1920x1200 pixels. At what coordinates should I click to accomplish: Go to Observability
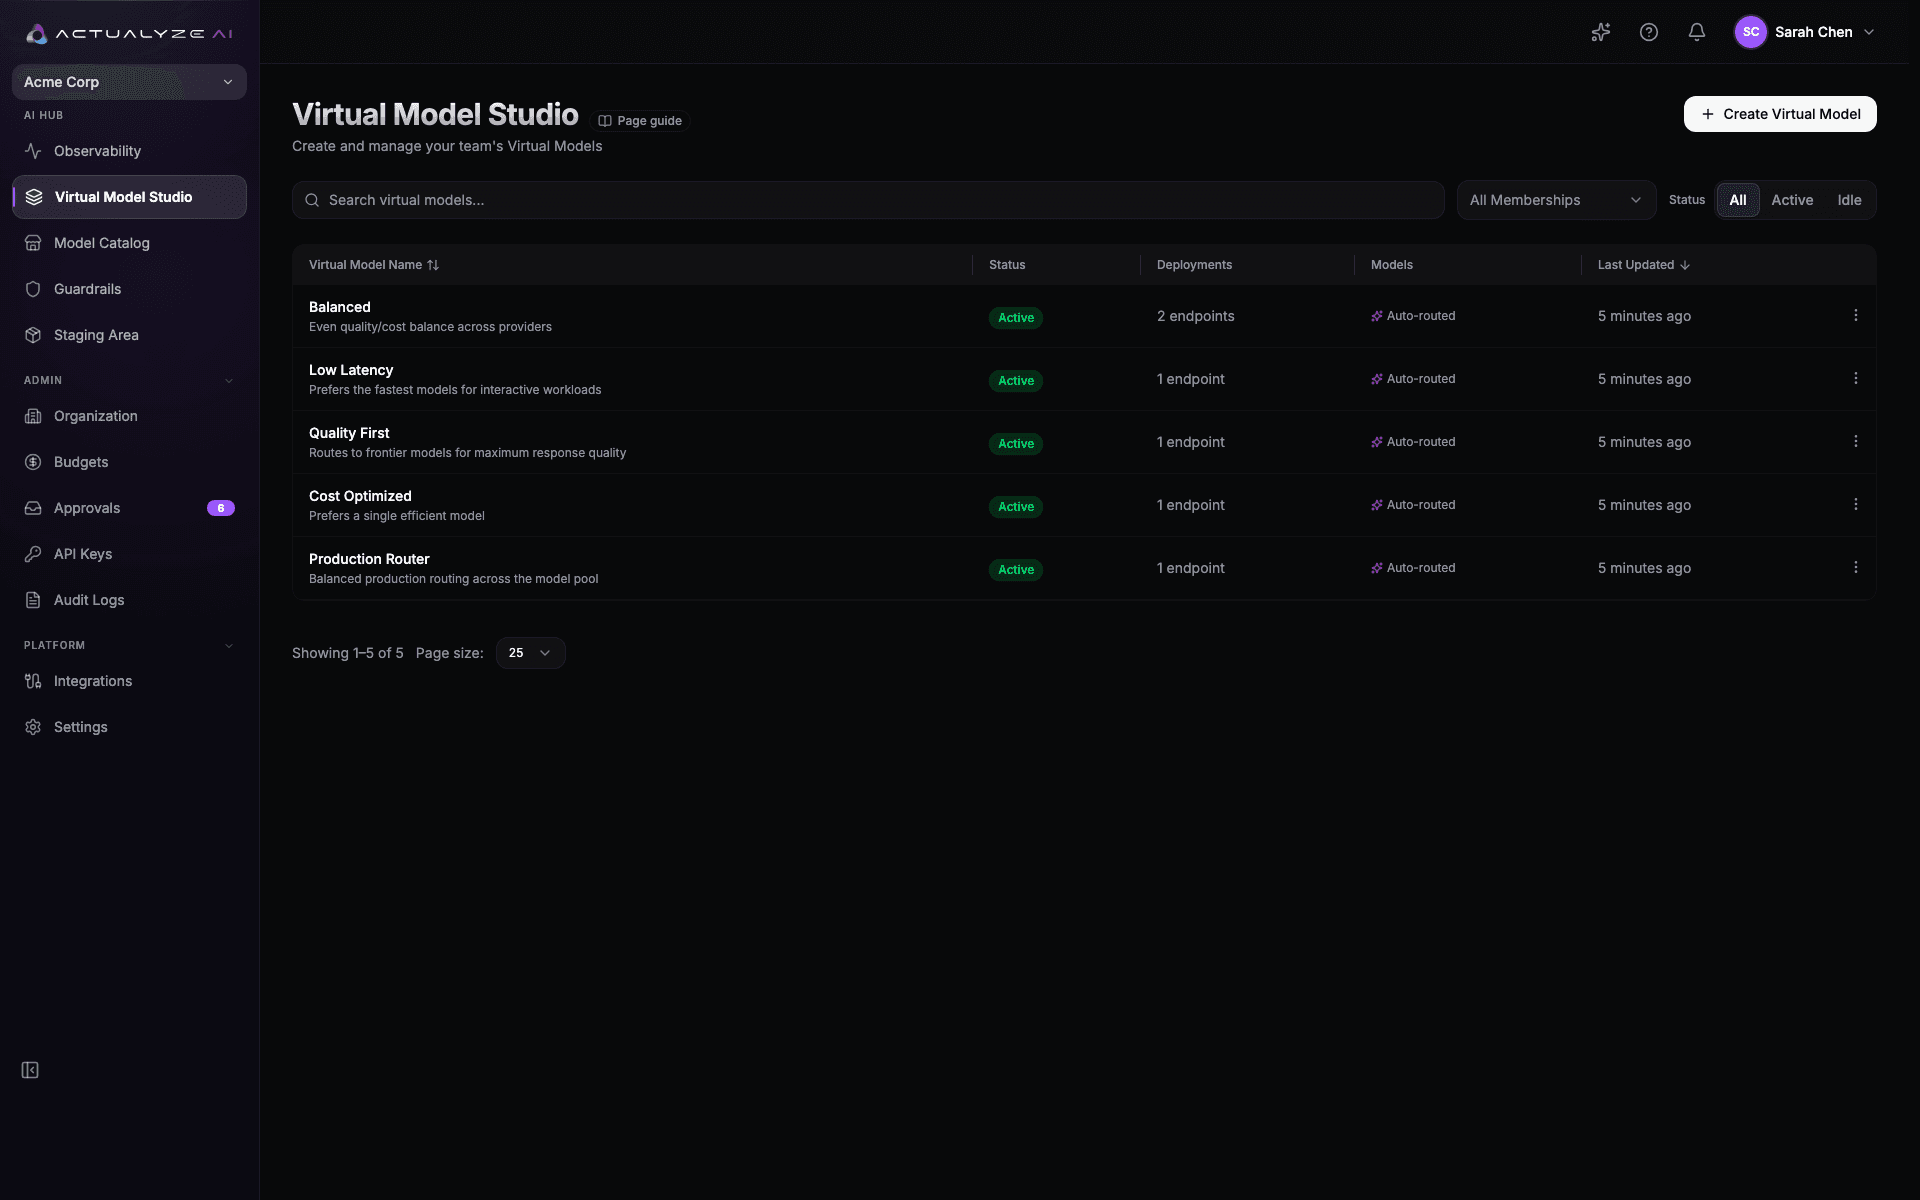(129, 151)
